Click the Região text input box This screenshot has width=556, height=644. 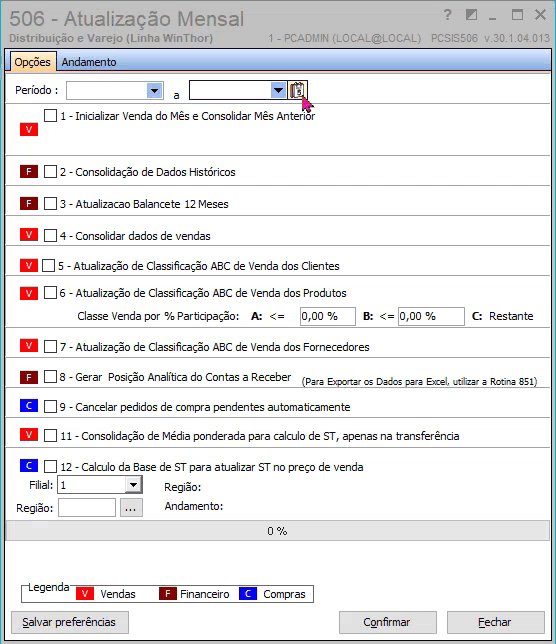87,508
